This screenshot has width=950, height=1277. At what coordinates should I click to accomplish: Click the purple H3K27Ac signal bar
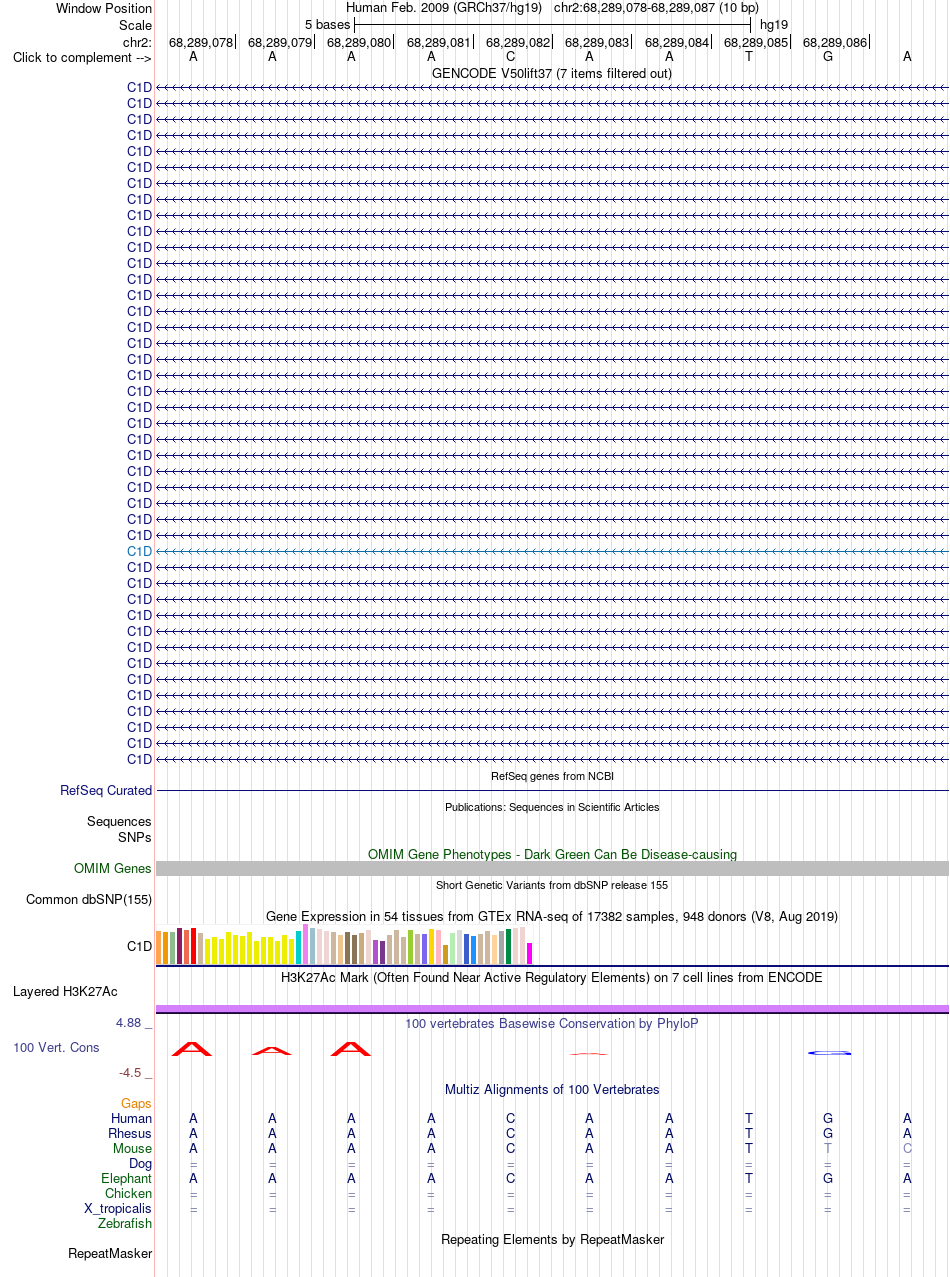(552, 1008)
